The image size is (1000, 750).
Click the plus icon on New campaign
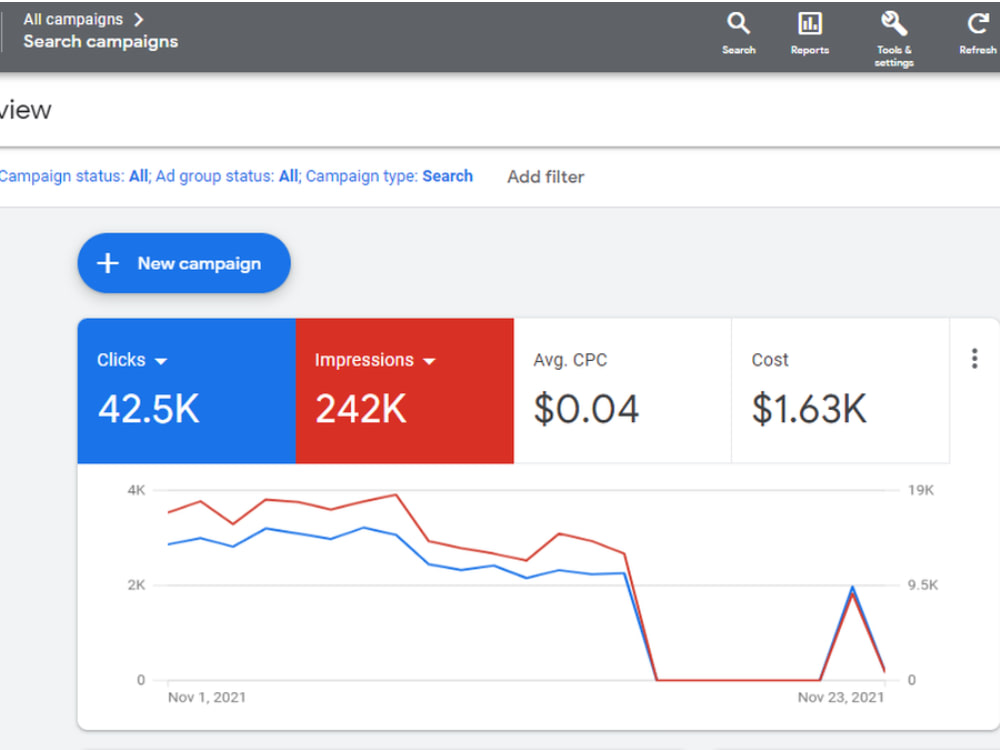click(108, 263)
